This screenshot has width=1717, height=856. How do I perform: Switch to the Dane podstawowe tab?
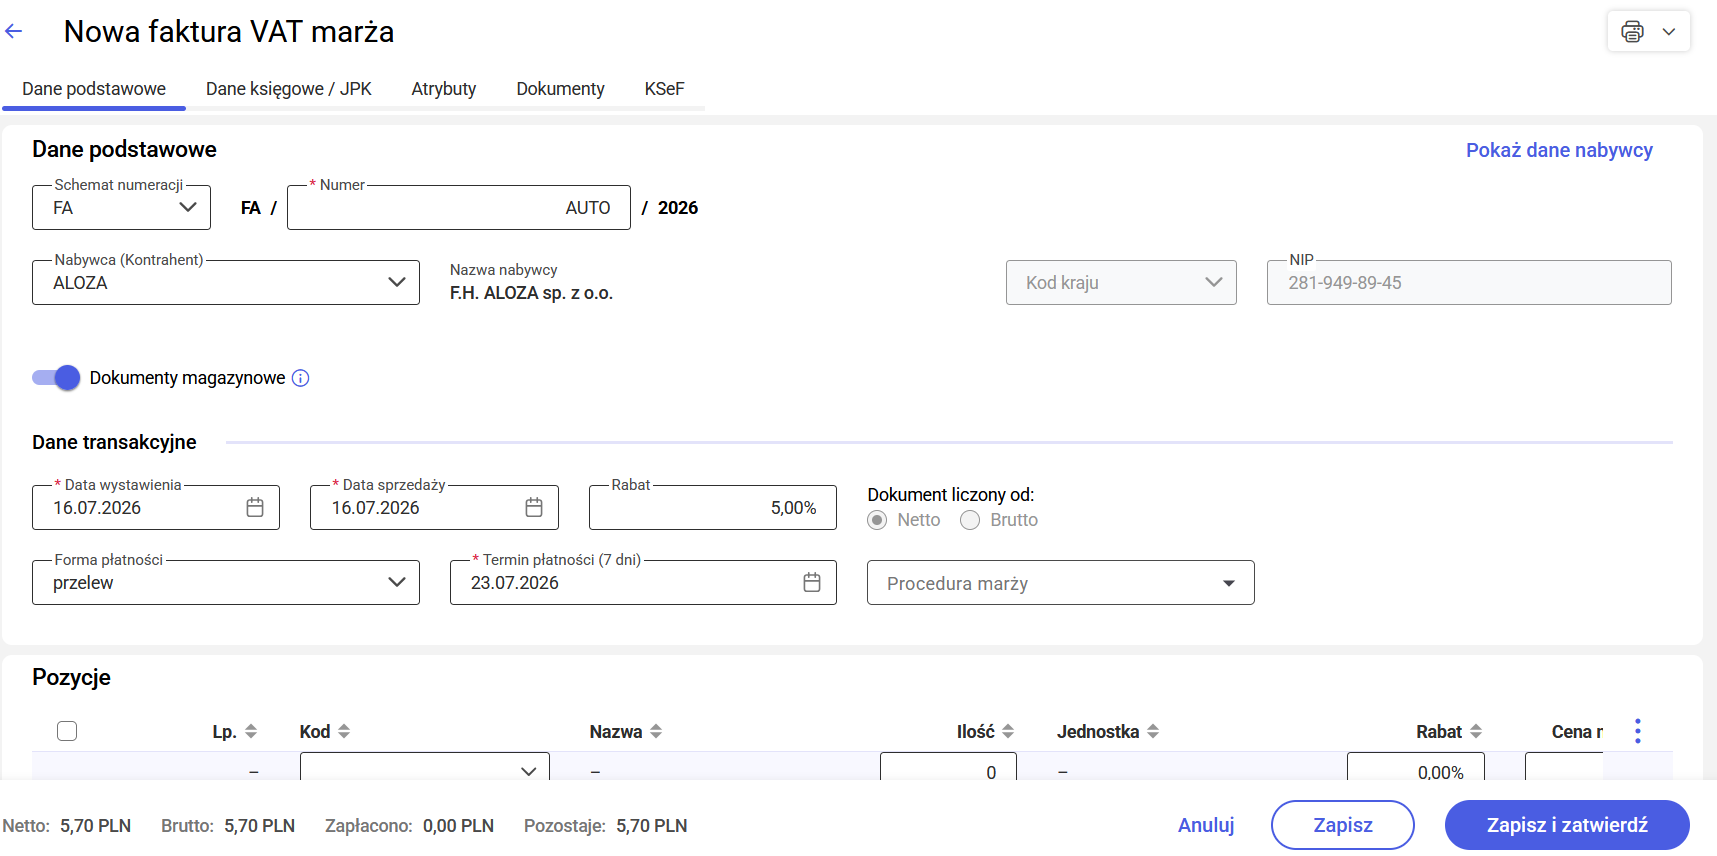coord(94,89)
